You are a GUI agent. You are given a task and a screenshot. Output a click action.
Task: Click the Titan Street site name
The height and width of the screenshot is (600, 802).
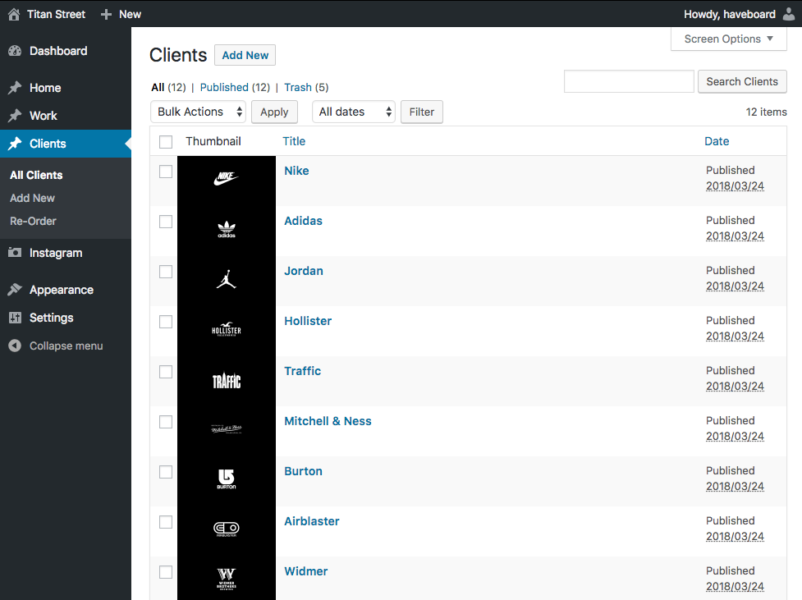point(56,14)
